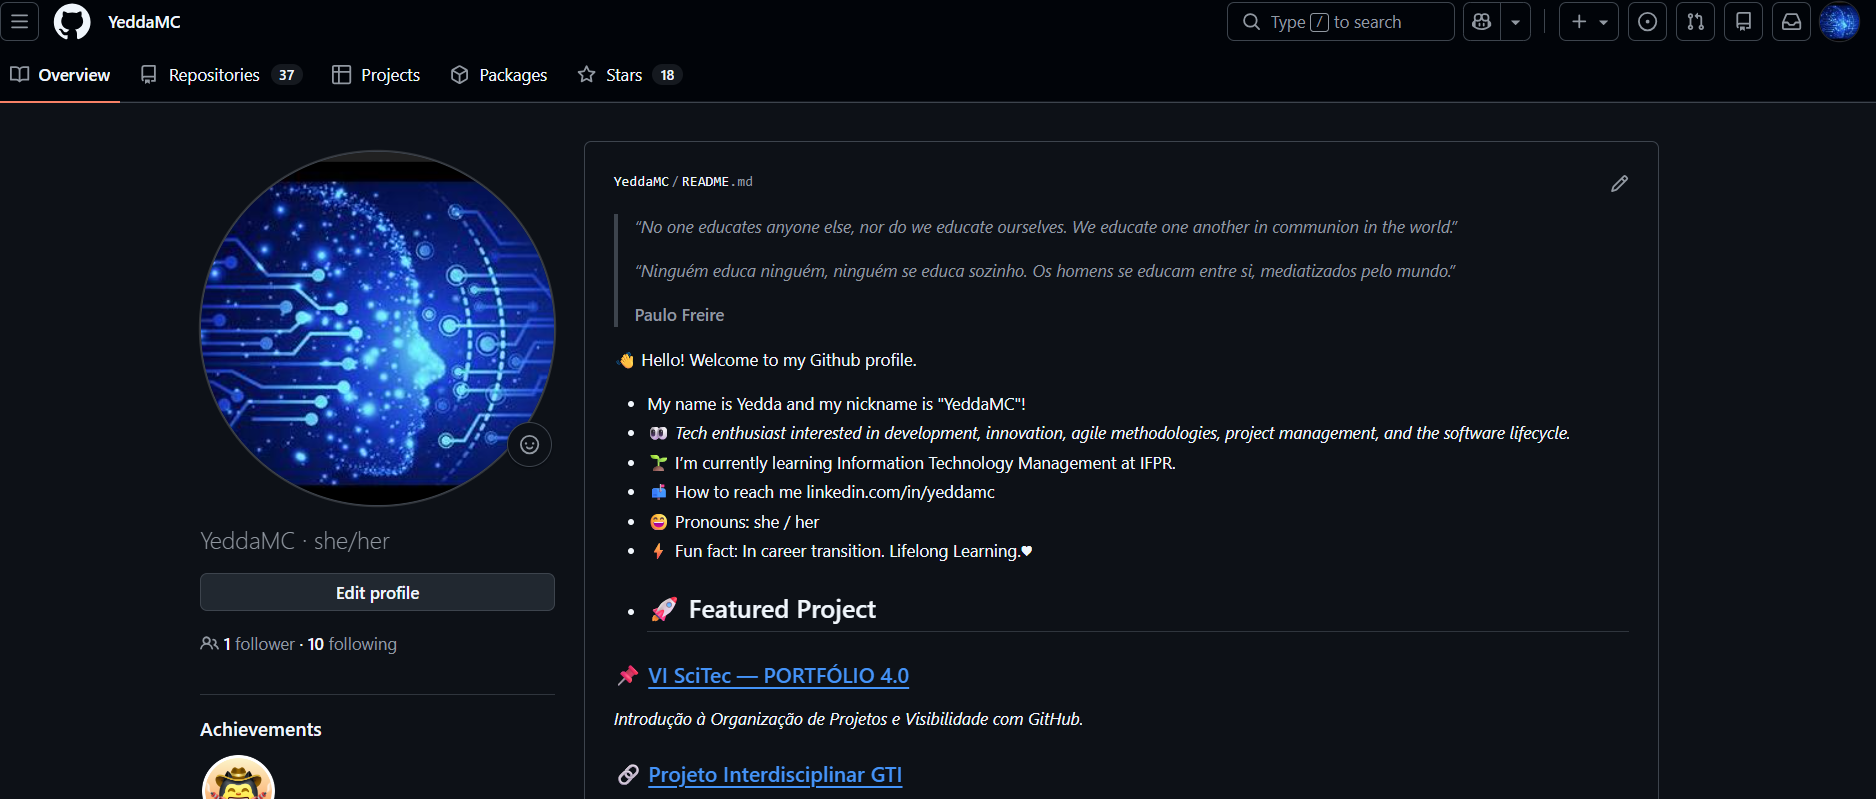This screenshot has height=799, width=1876.
Task: Open your repositories icon in header
Action: pyautogui.click(x=1743, y=22)
